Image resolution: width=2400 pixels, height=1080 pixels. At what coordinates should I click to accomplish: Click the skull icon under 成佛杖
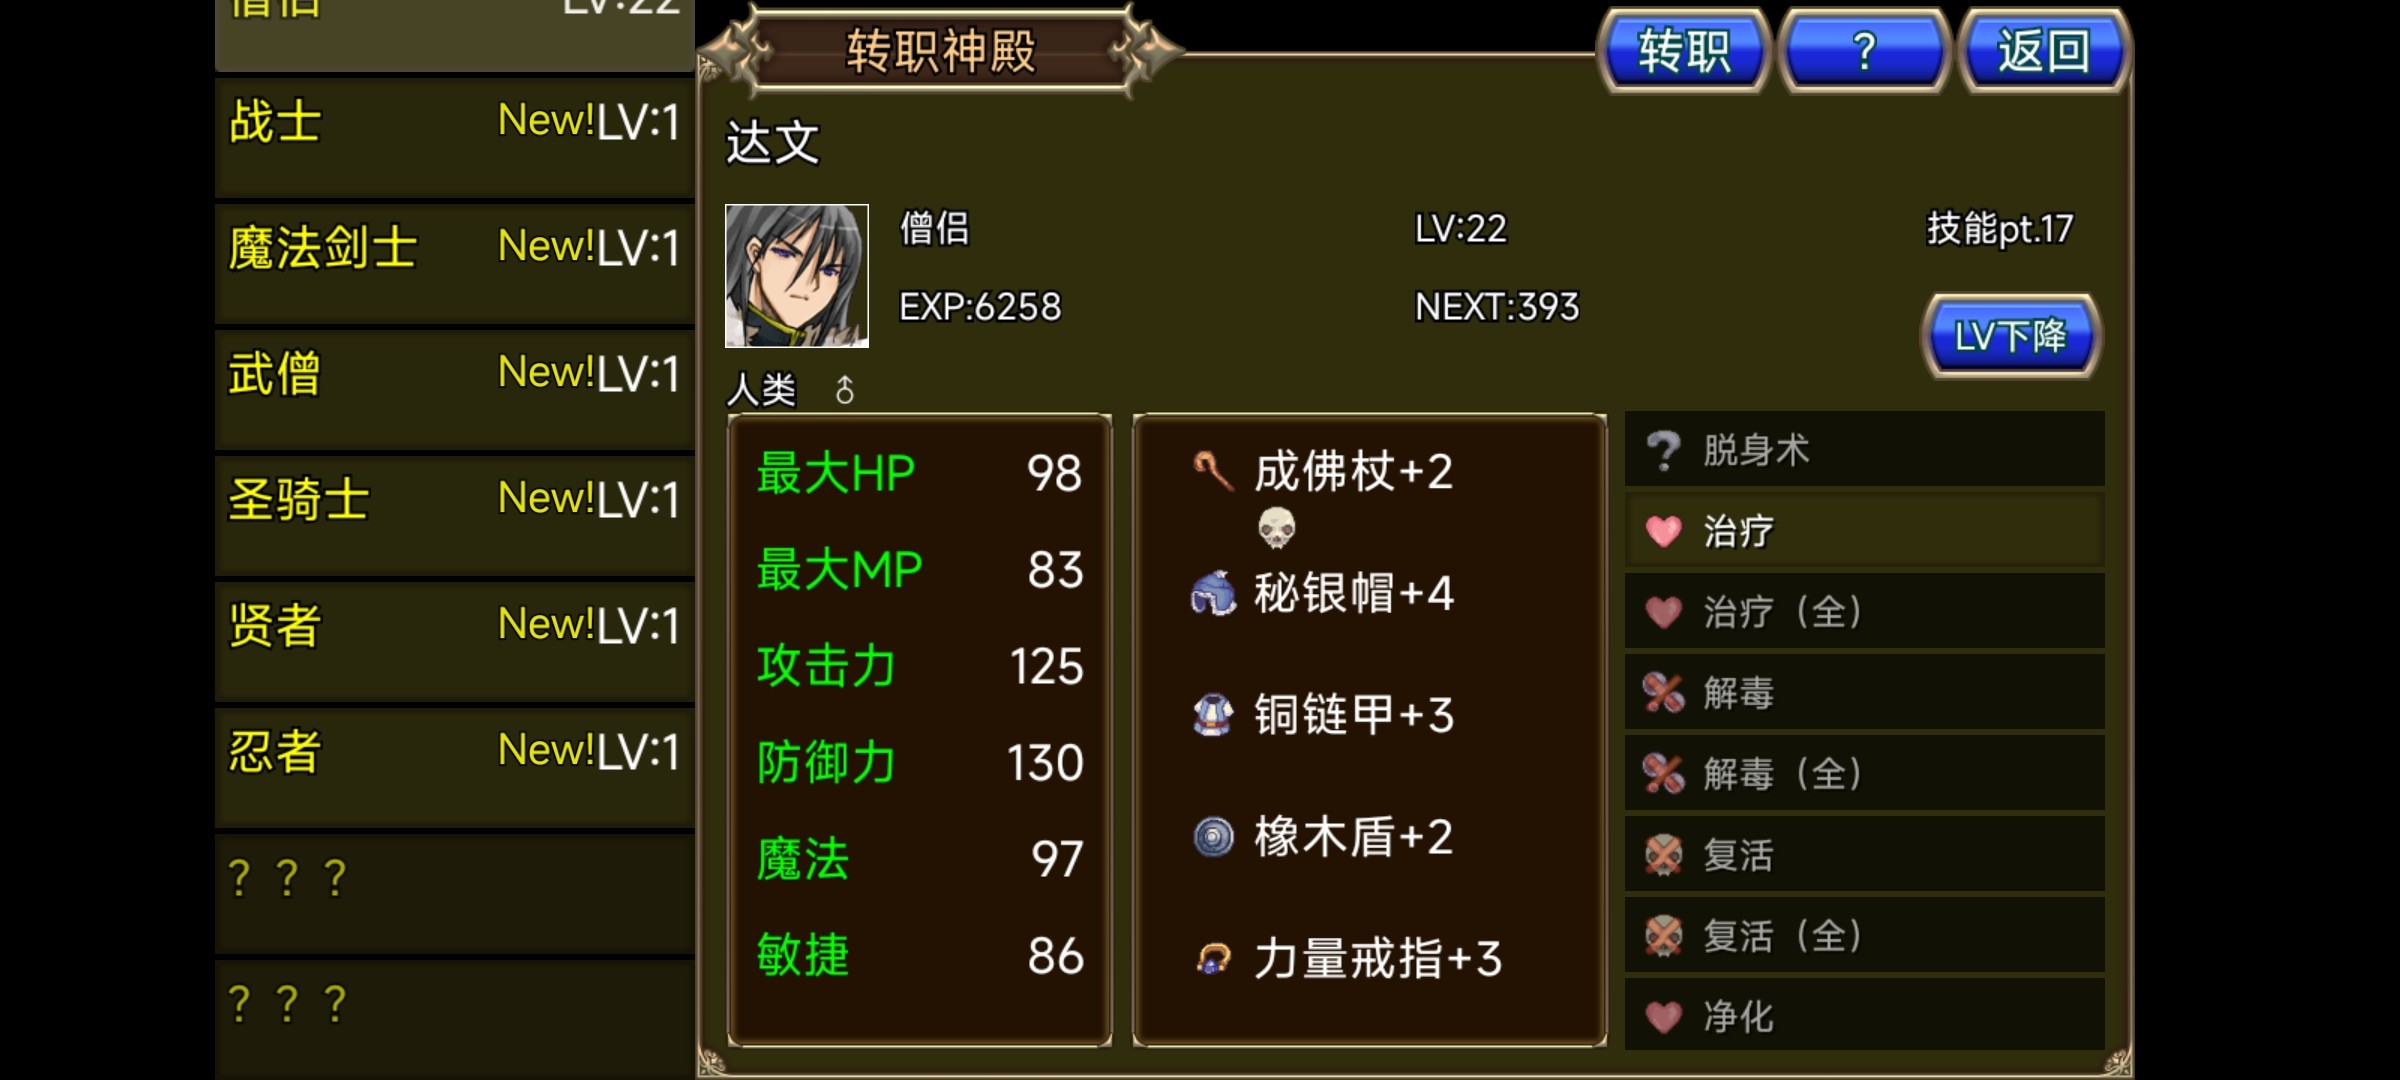pos(1277,528)
